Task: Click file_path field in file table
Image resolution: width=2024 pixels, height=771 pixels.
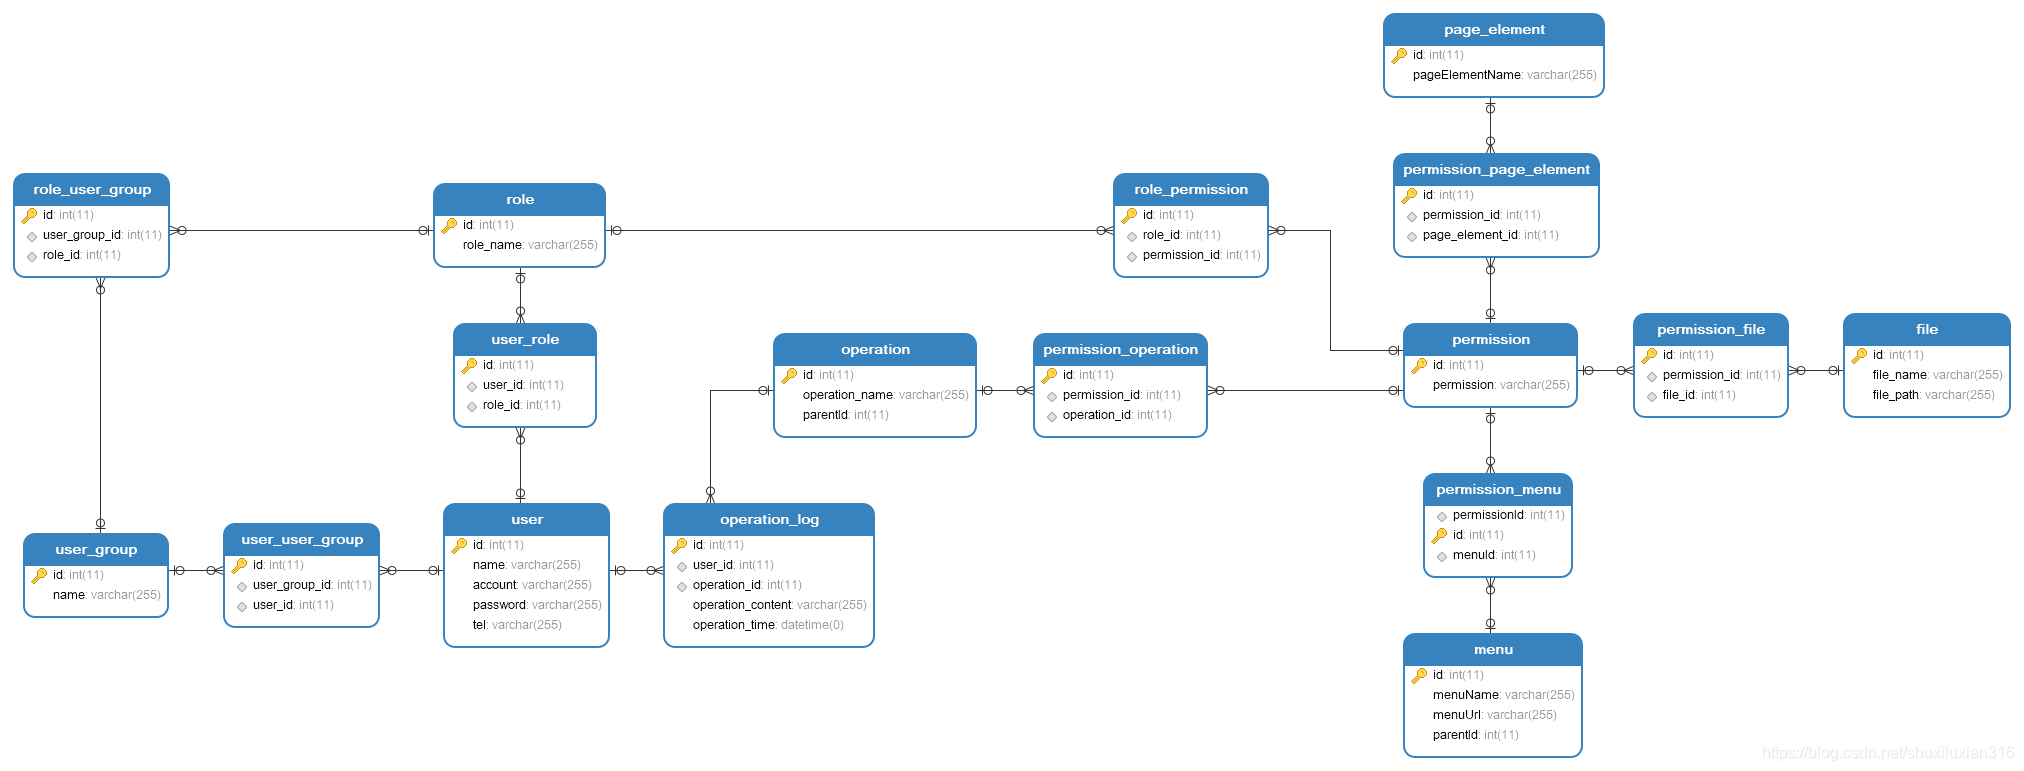Action: pyautogui.click(x=1933, y=395)
